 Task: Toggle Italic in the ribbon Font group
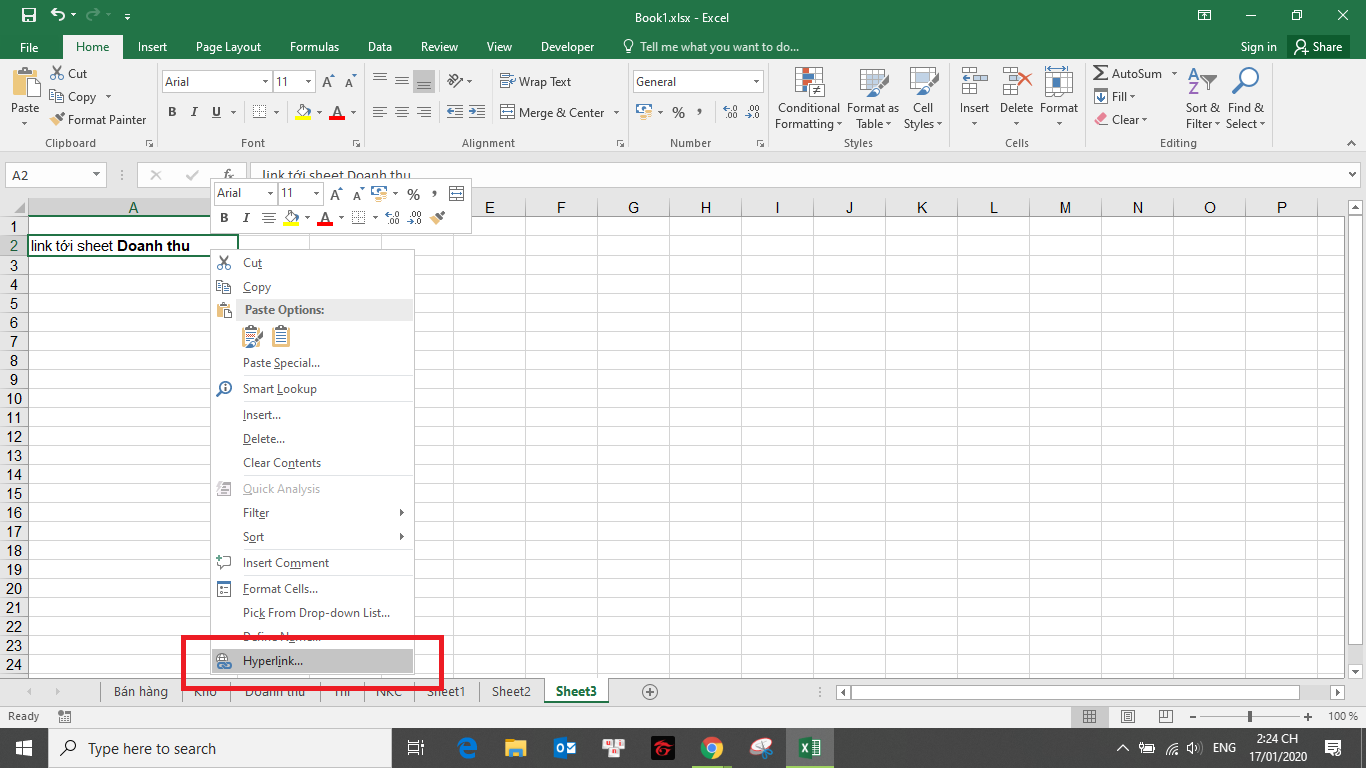click(194, 113)
